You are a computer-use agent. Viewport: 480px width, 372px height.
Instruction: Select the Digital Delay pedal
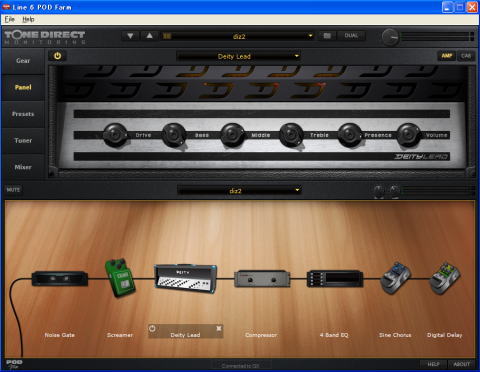[x=445, y=278]
